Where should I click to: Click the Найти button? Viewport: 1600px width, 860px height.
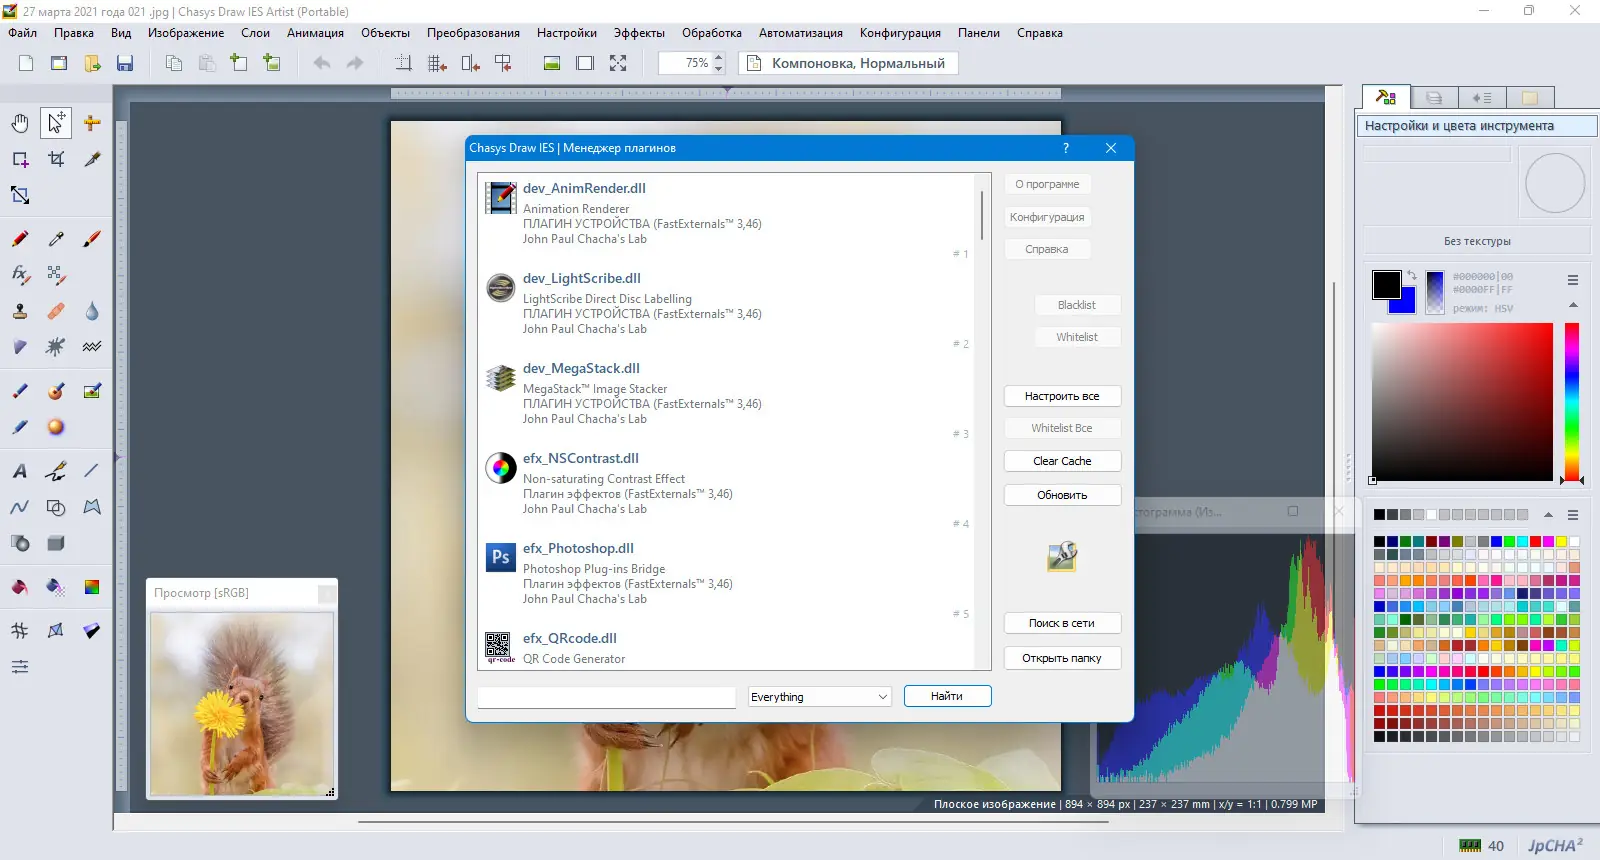point(947,696)
